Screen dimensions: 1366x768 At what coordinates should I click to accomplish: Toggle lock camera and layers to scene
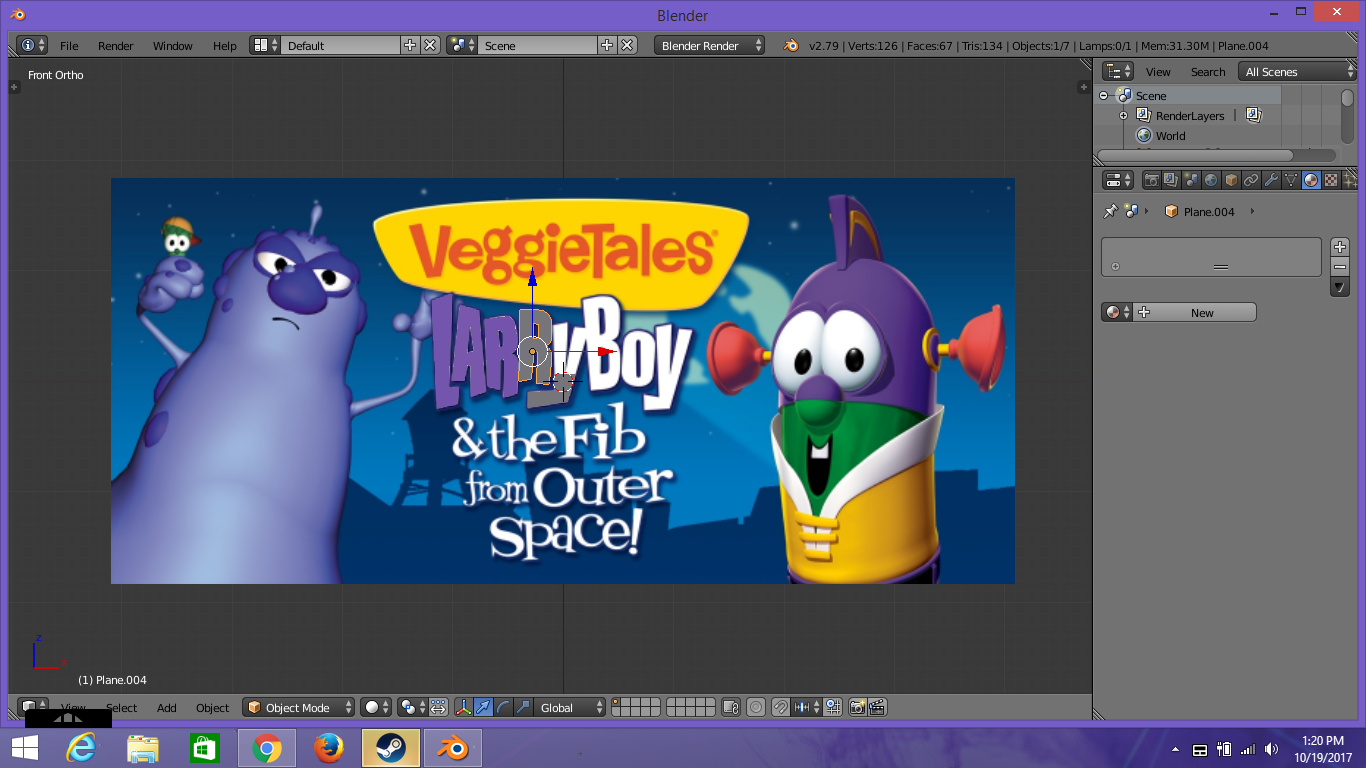pos(731,707)
